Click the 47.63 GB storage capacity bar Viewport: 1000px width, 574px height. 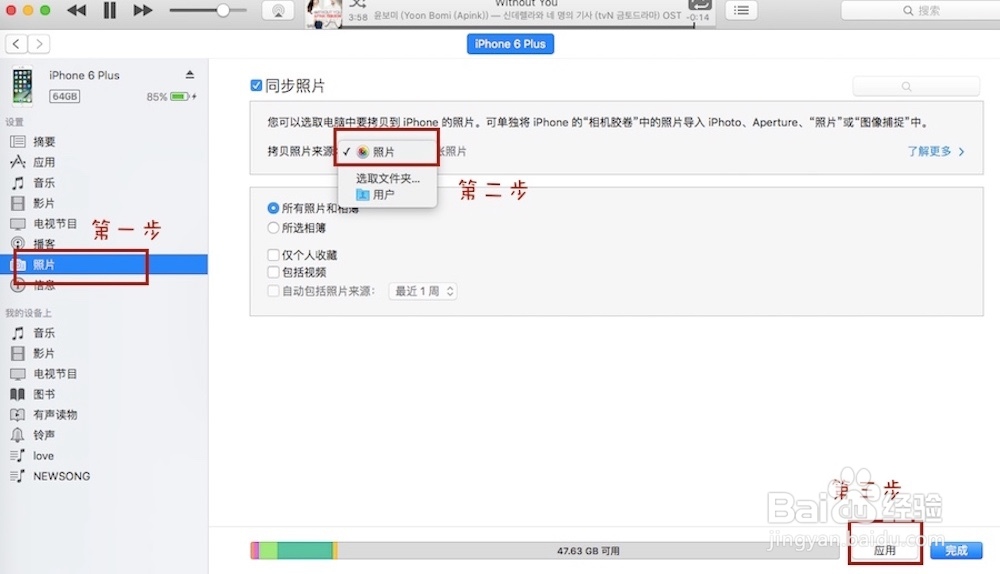545,550
